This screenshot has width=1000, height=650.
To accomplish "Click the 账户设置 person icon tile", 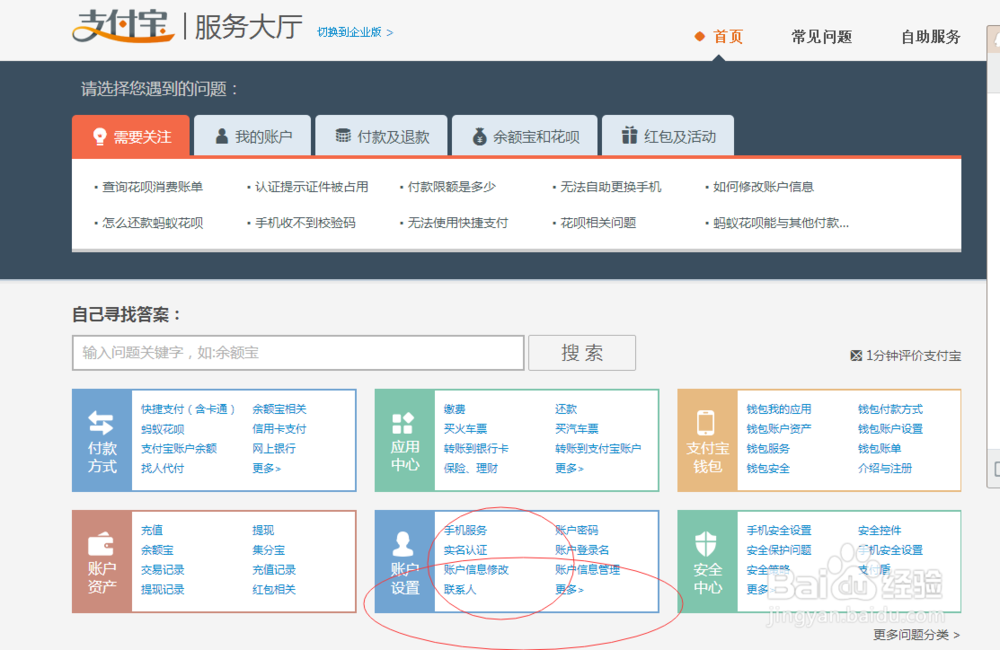I will [405, 561].
